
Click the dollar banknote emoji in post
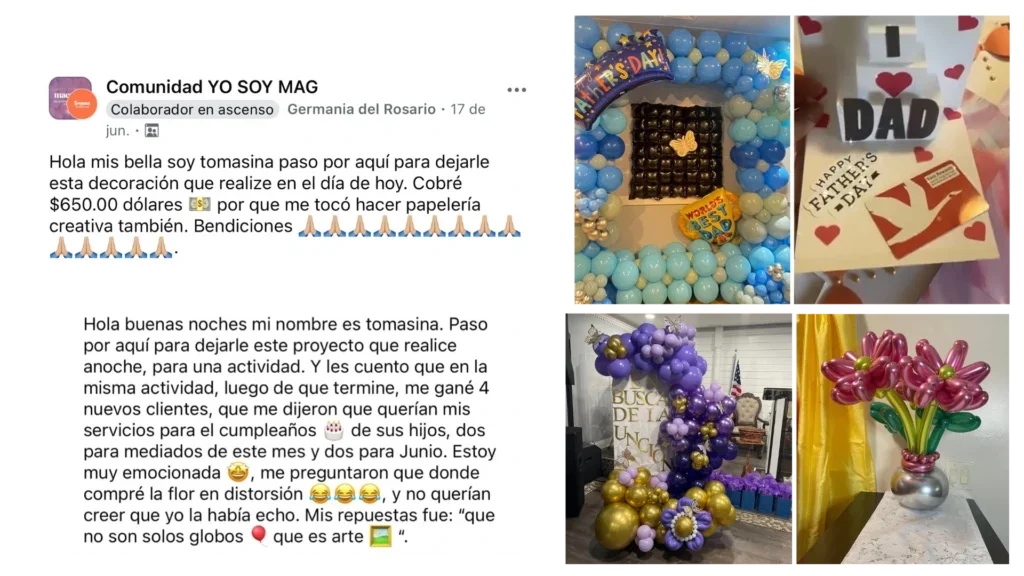click(199, 204)
